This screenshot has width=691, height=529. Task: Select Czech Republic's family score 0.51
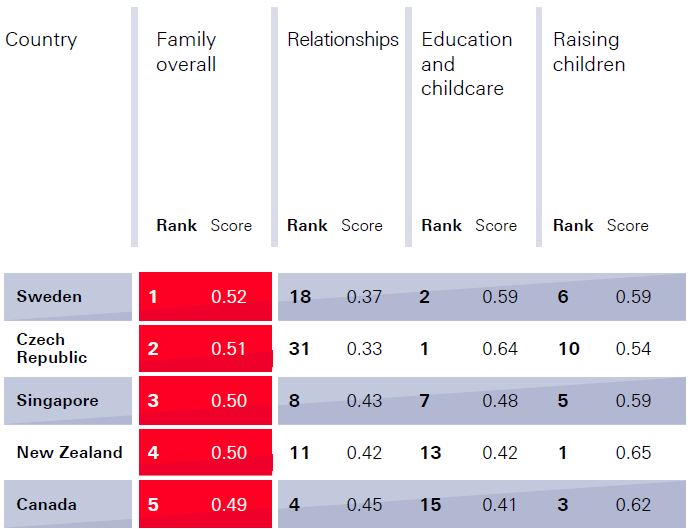coord(229,349)
